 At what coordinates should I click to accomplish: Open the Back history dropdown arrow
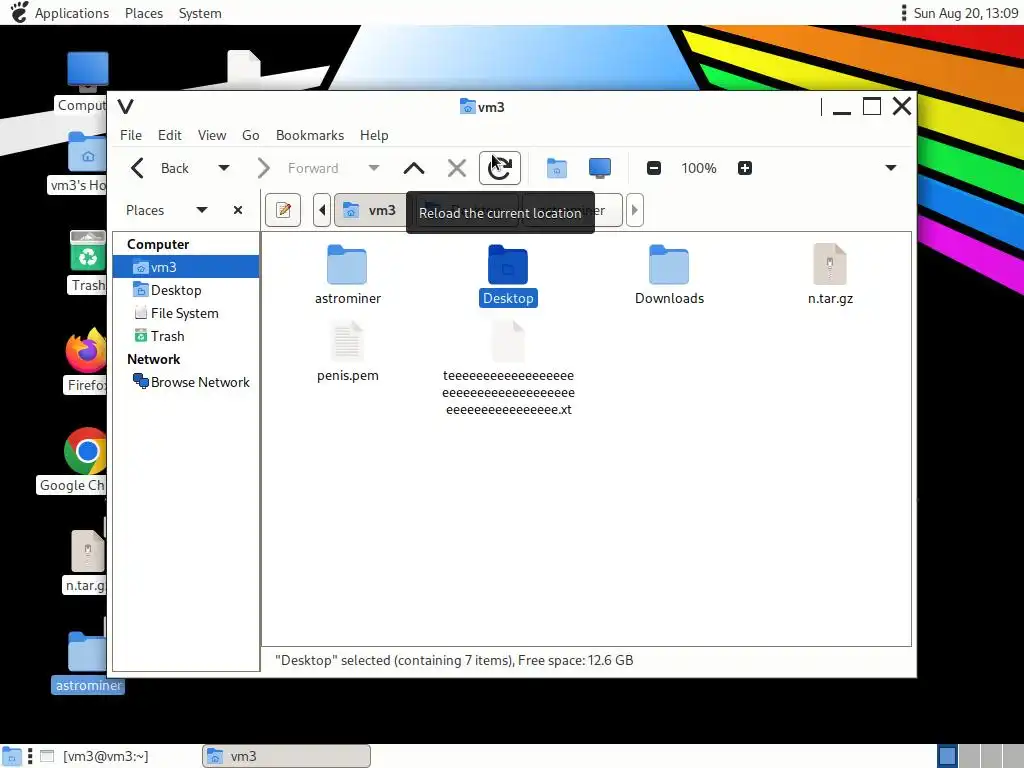[x=223, y=168]
